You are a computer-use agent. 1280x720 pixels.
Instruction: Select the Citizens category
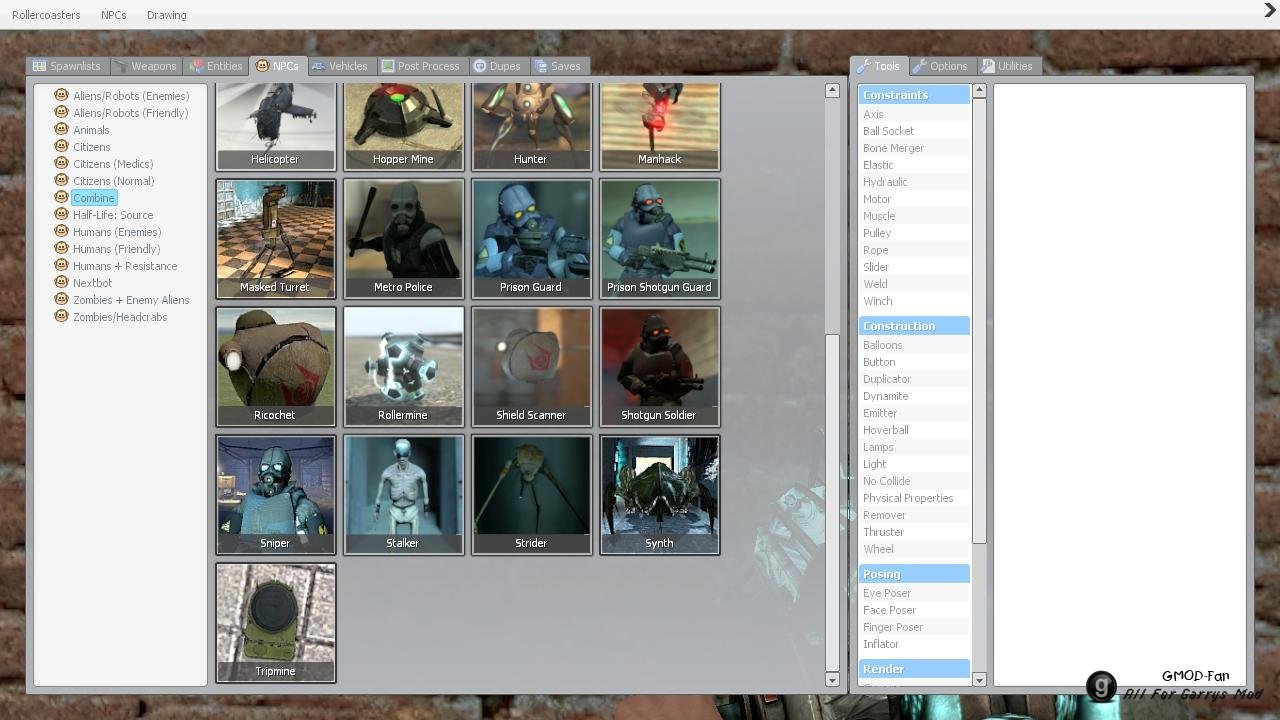coord(83,147)
